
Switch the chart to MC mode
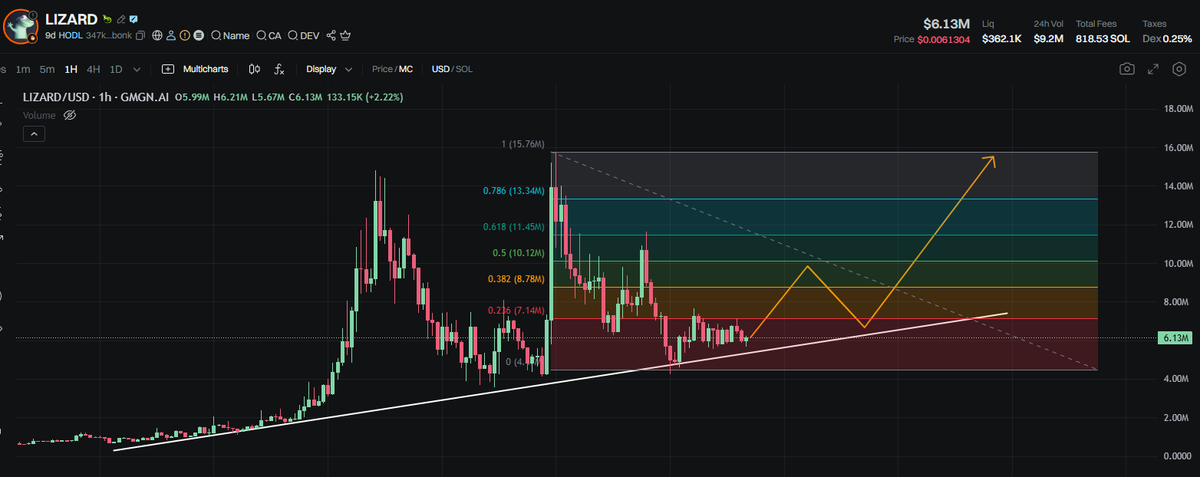coord(406,69)
